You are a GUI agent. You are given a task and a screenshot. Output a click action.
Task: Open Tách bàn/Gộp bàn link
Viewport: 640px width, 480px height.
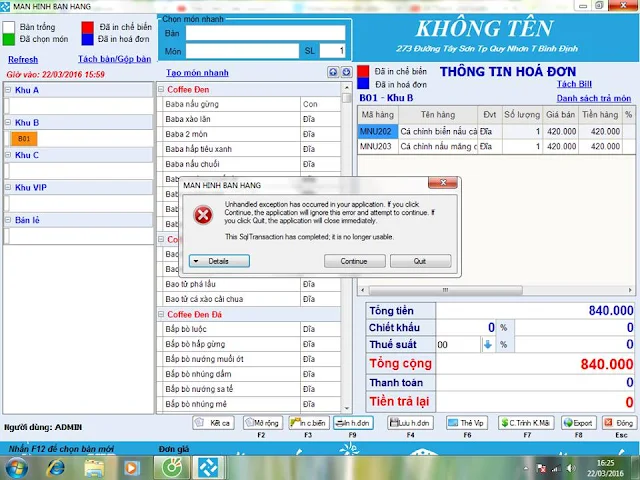click(115, 59)
